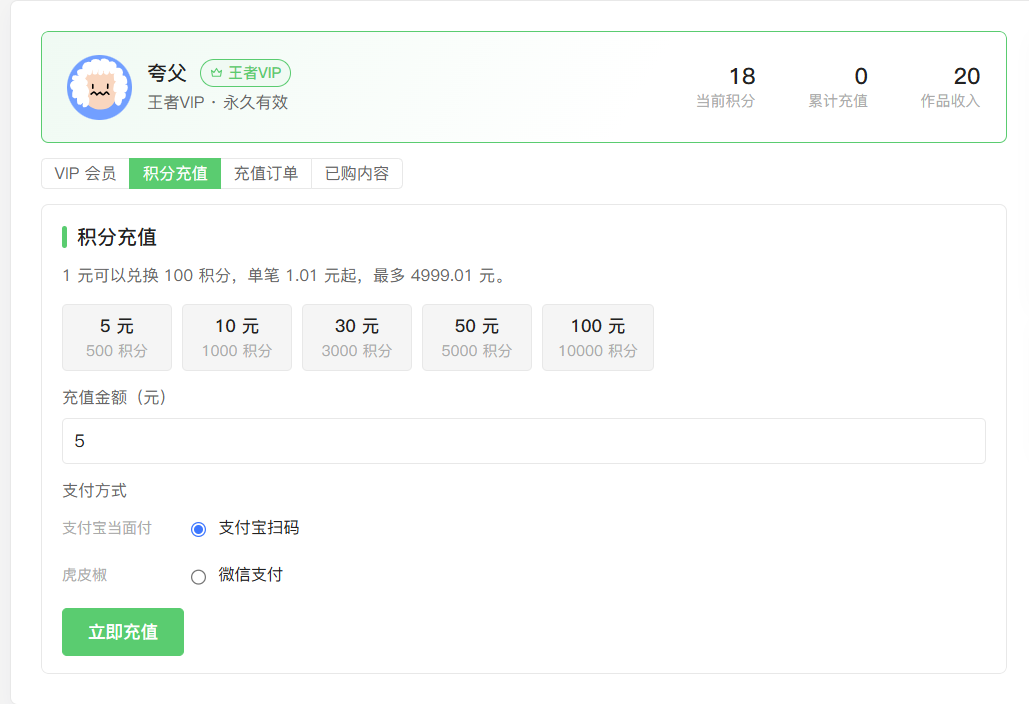Select the 50 元 5000 积分 package

click(477, 337)
